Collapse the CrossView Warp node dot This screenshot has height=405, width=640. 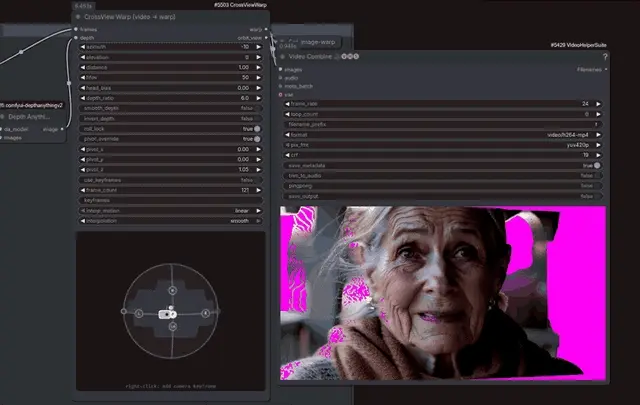pyautogui.click(x=78, y=17)
